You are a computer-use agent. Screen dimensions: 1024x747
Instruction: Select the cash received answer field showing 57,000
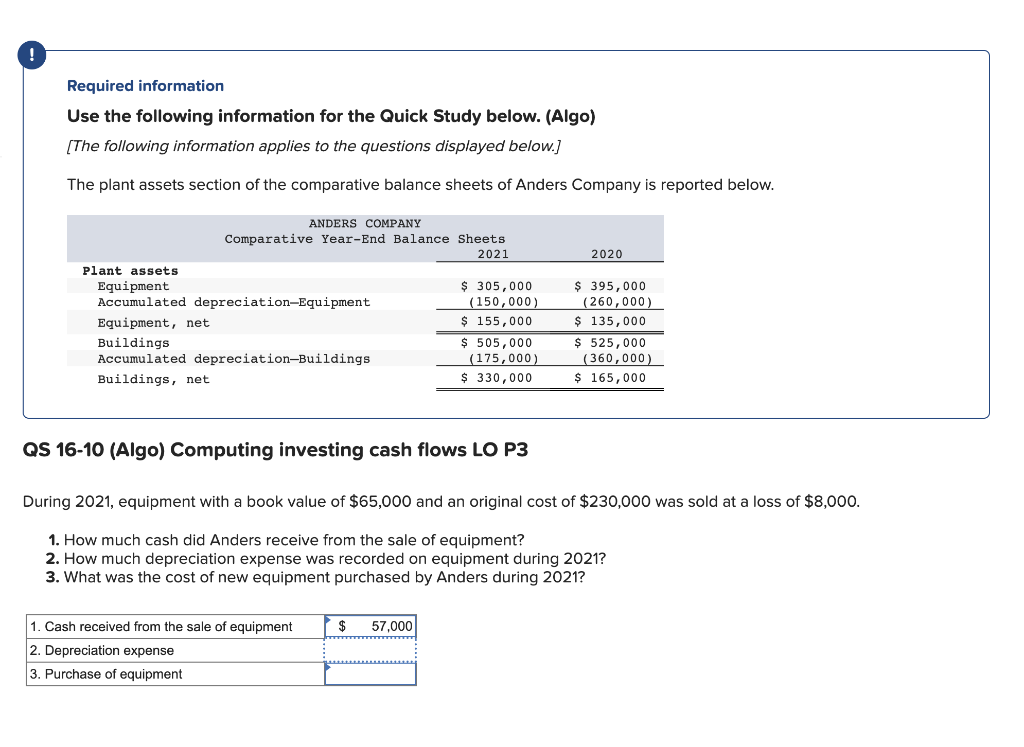[x=370, y=626]
